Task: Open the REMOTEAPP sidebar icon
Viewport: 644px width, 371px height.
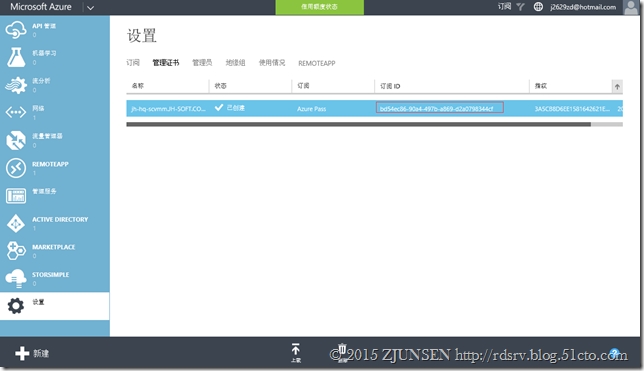Action: click(x=16, y=168)
